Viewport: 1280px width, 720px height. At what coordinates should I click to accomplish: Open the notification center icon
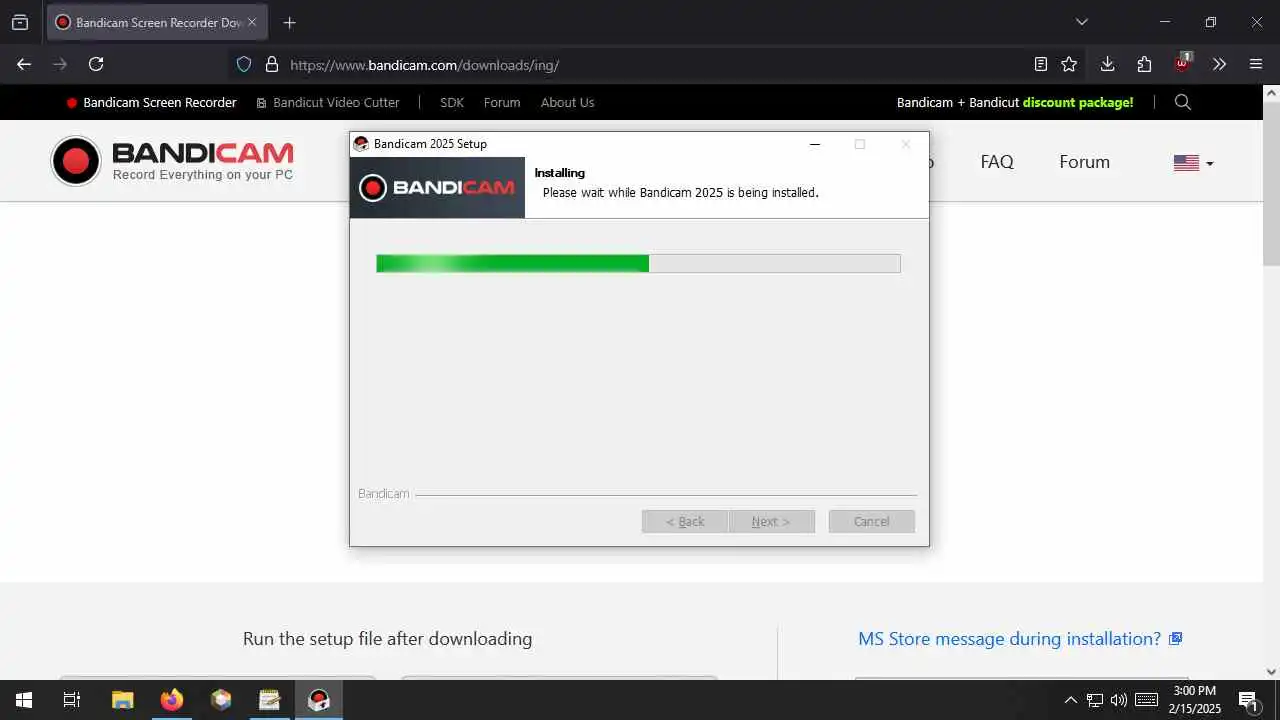click(x=1248, y=700)
